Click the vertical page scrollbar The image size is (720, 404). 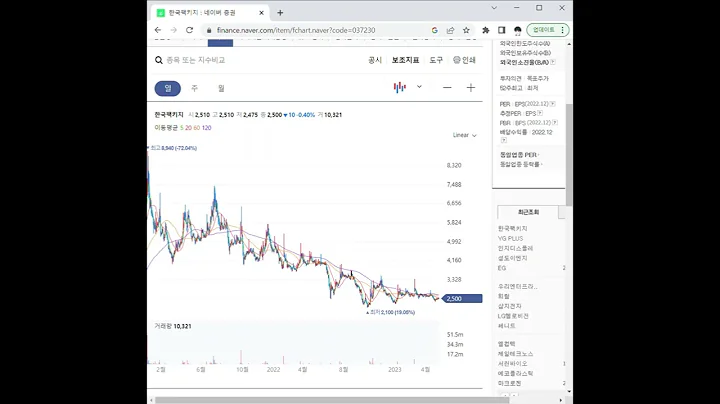tap(569, 155)
